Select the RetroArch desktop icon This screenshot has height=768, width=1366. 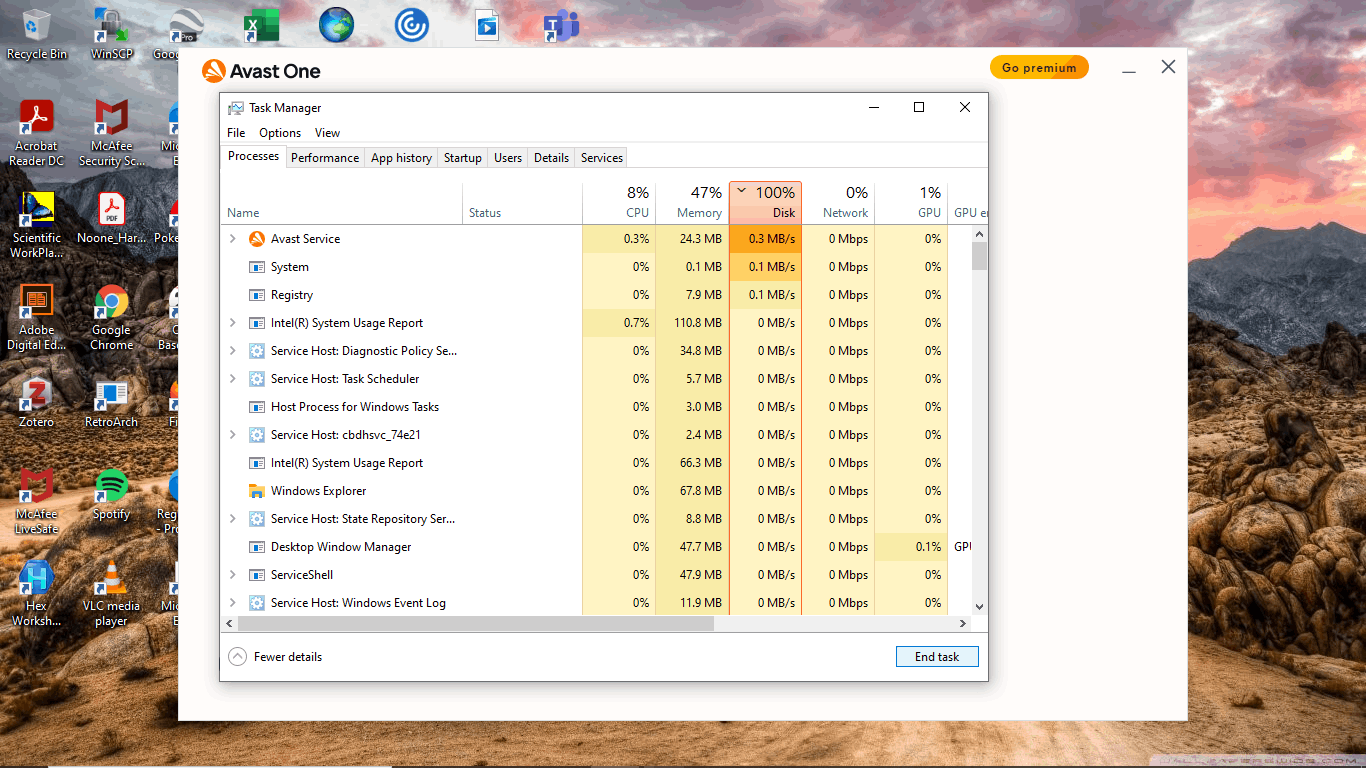pos(111,403)
